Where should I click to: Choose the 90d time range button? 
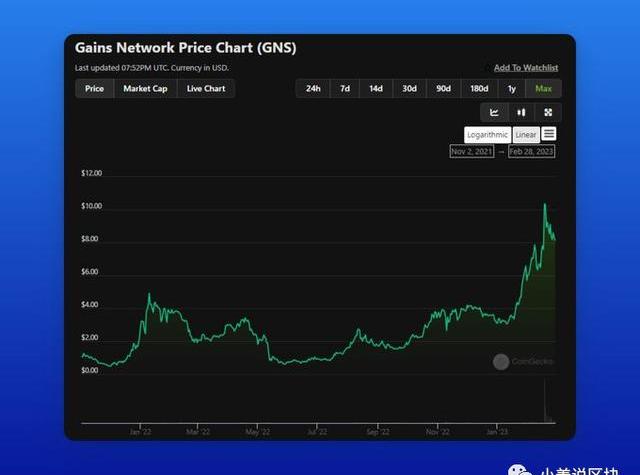click(x=443, y=89)
